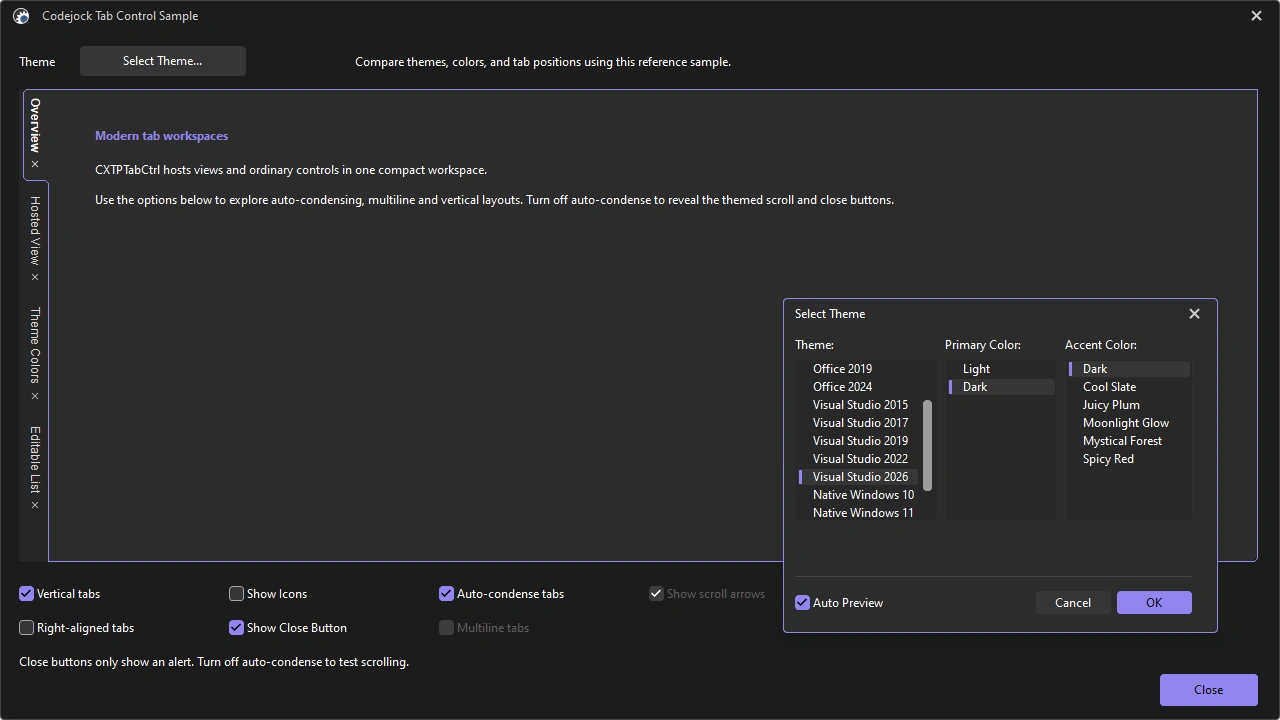
Task: Click the Modern tab workspaces heading
Action: [x=162, y=136]
